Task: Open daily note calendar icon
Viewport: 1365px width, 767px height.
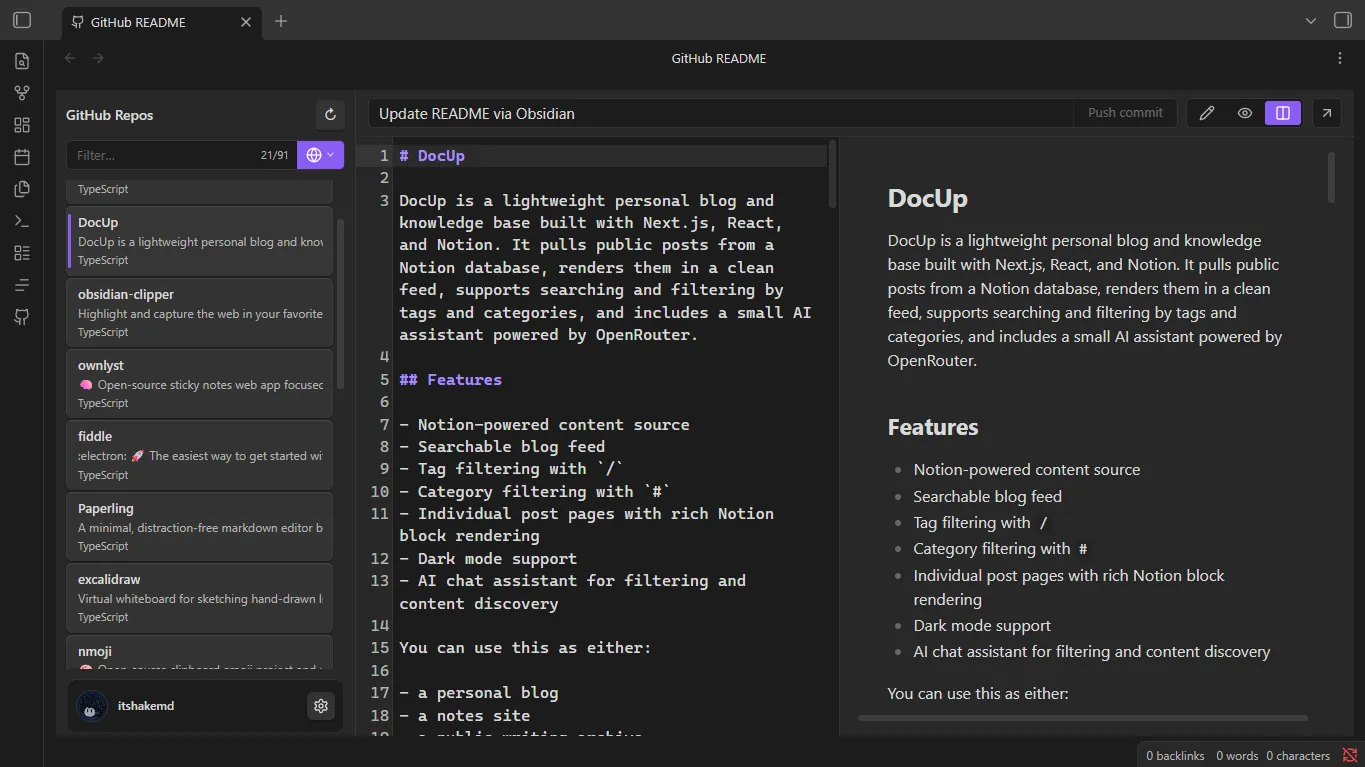Action: tap(22, 157)
